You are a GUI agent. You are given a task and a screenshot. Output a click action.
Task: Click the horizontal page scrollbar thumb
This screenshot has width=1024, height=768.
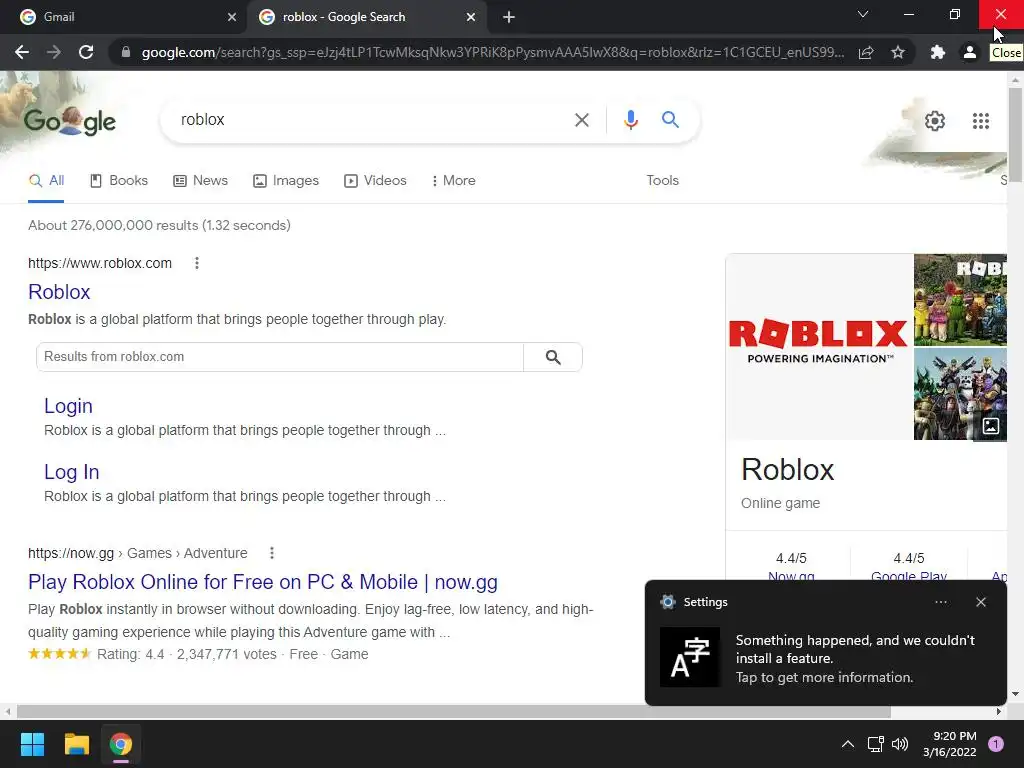[453, 711]
